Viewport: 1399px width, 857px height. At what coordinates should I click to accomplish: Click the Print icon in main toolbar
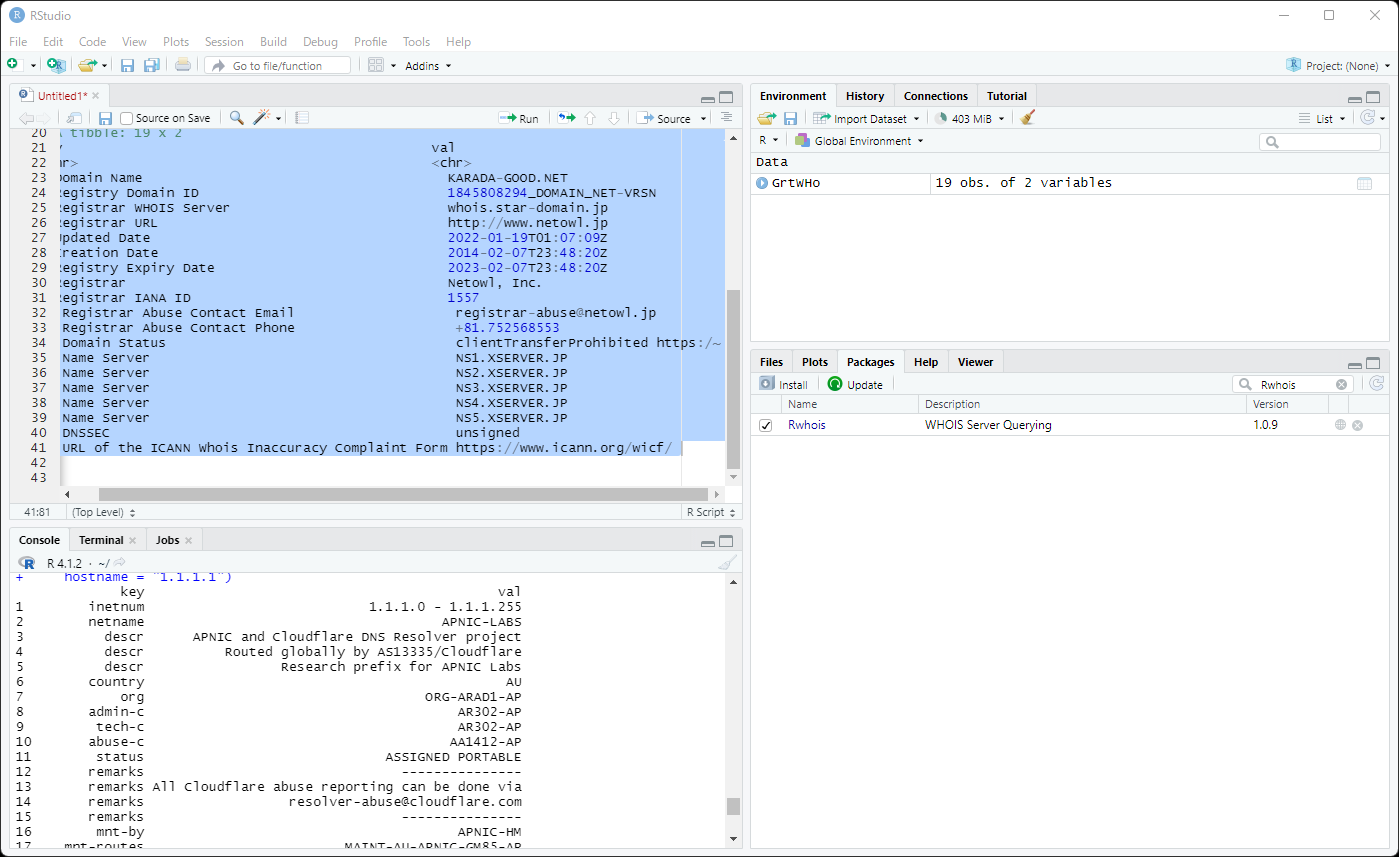(x=182, y=65)
